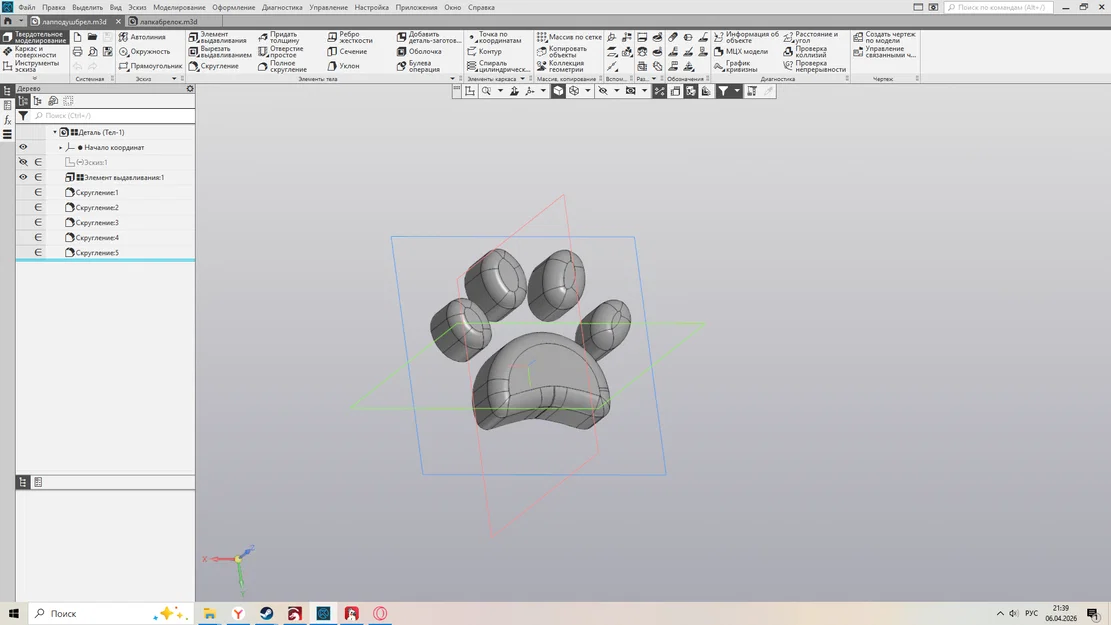
Task: Open the Моделирование menu
Action: (x=179, y=7)
